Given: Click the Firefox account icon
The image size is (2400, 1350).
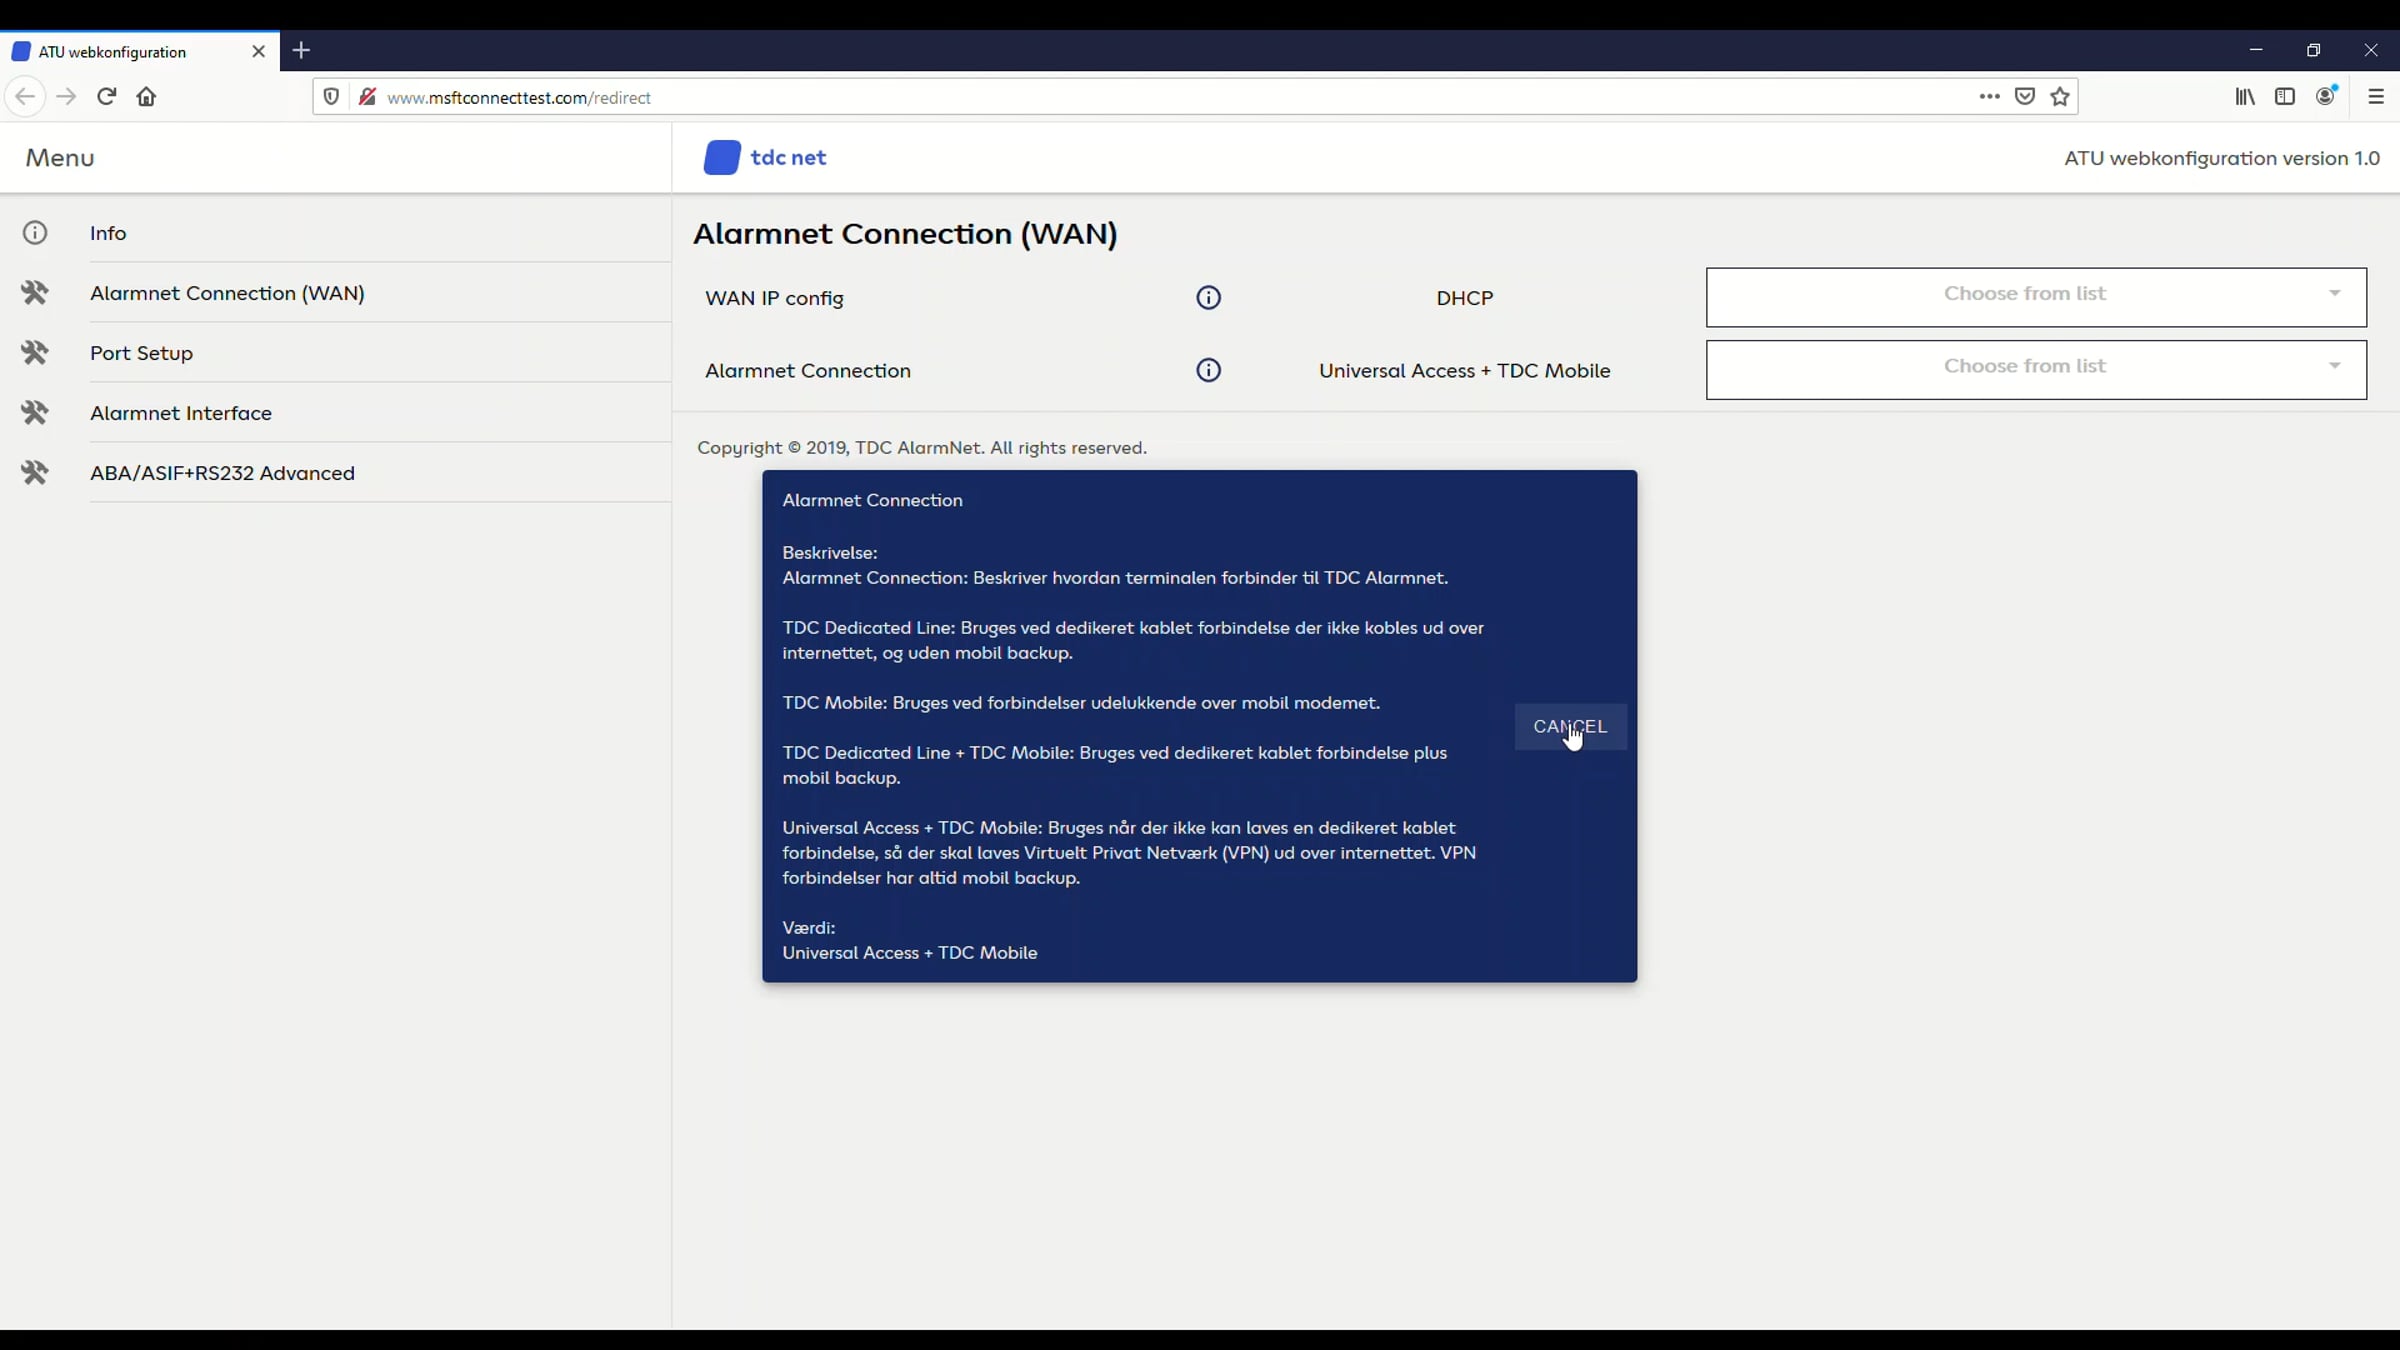Looking at the screenshot, I should point(2326,96).
